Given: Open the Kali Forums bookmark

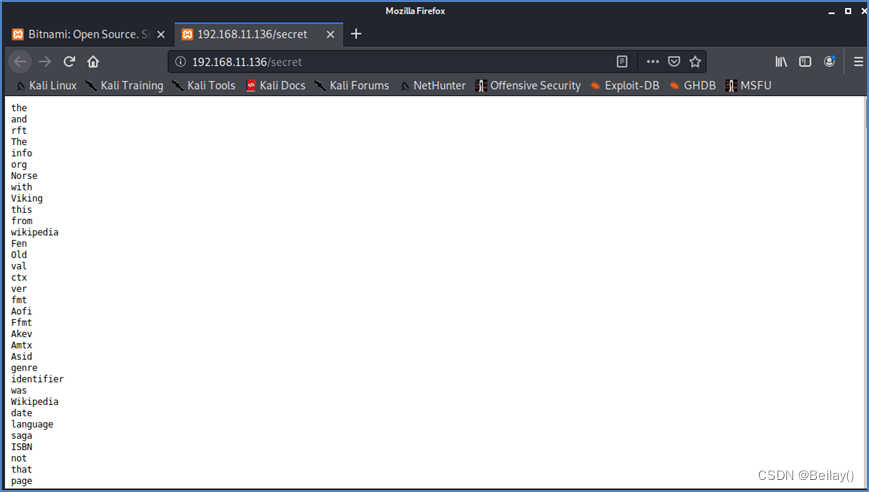Looking at the screenshot, I should (352, 85).
